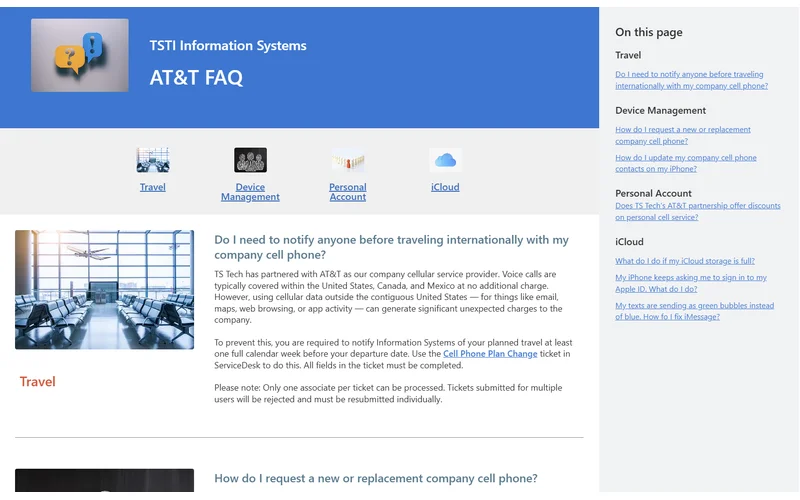Open the Travel navigation link
The image size is (800, 500).
point(153,187)
